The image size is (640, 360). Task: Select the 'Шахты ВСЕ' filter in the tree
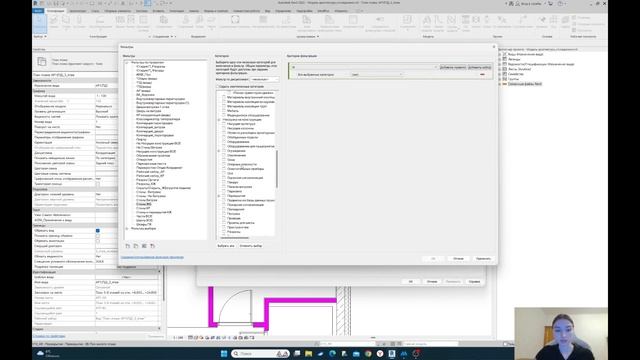point(144,220)
